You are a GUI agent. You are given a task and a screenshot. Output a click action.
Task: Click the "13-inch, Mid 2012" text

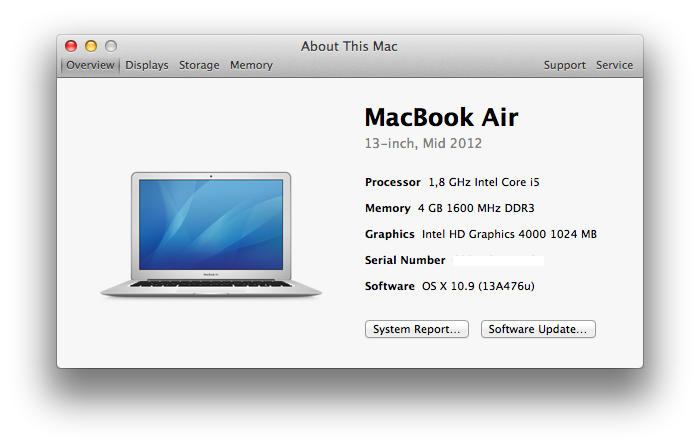click(423, 143)
